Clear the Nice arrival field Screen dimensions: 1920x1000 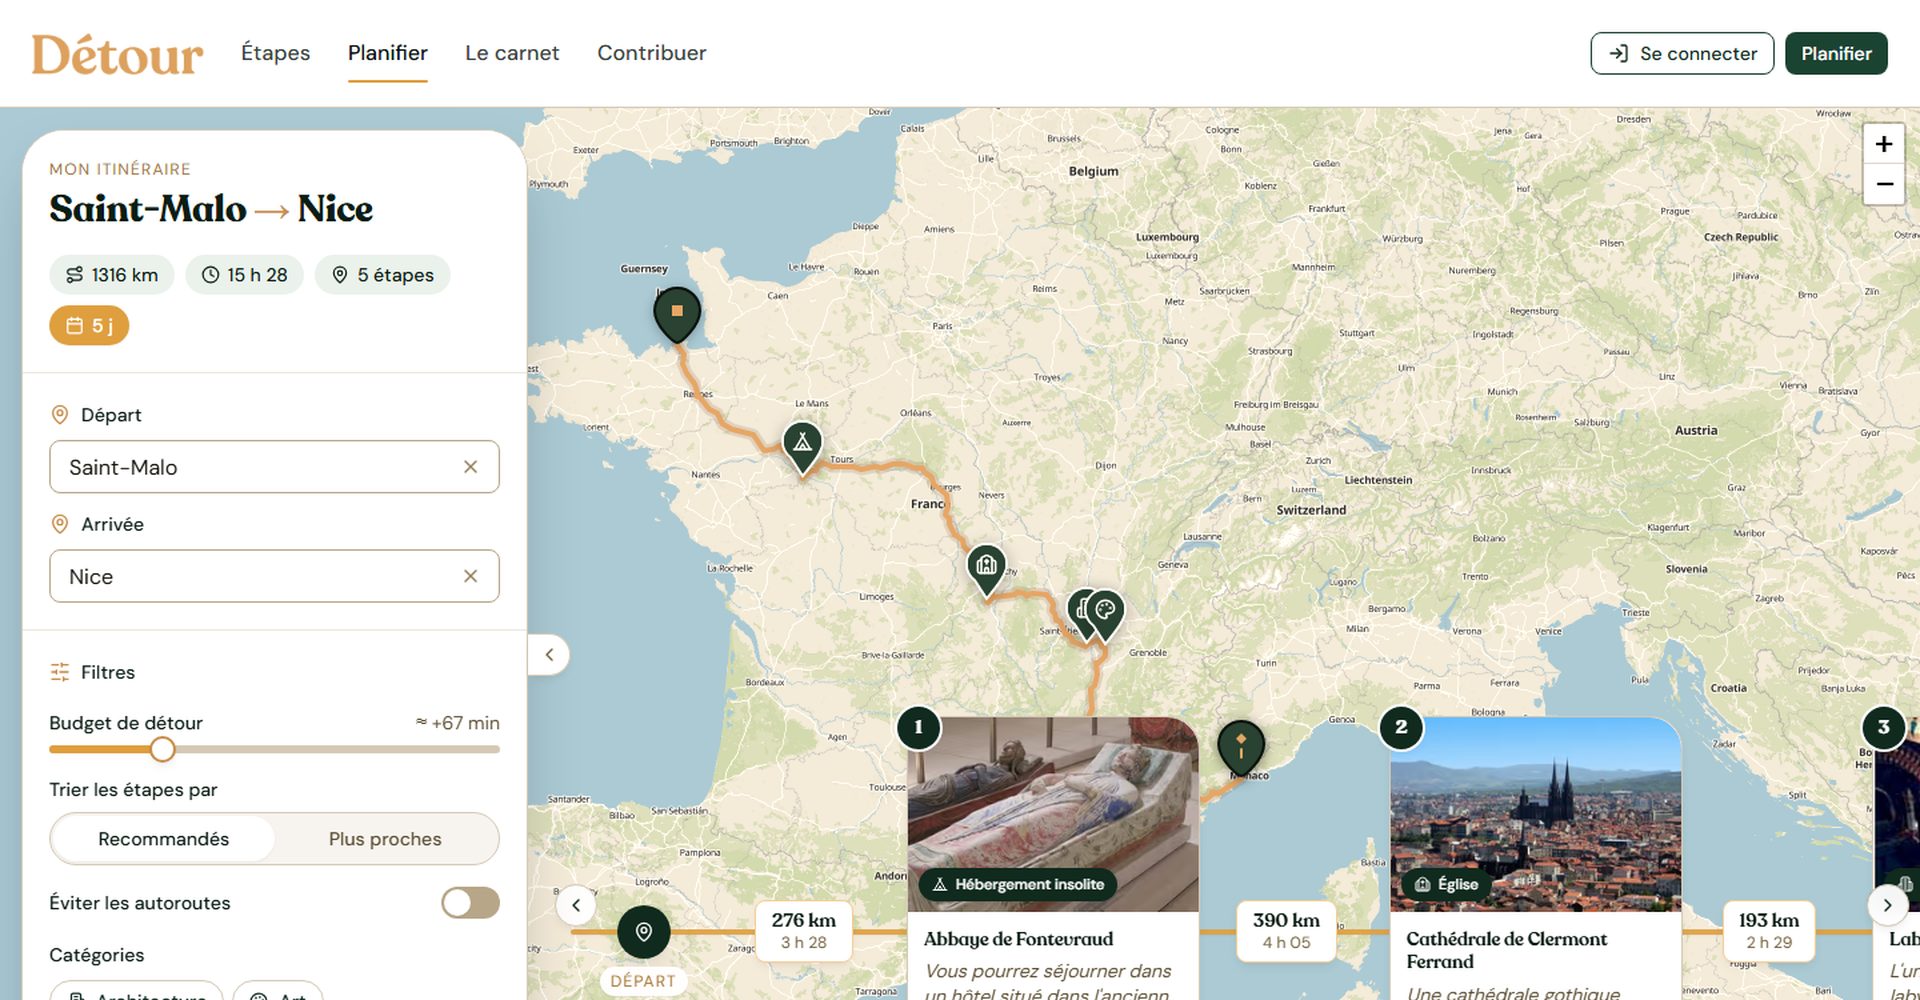470,576
